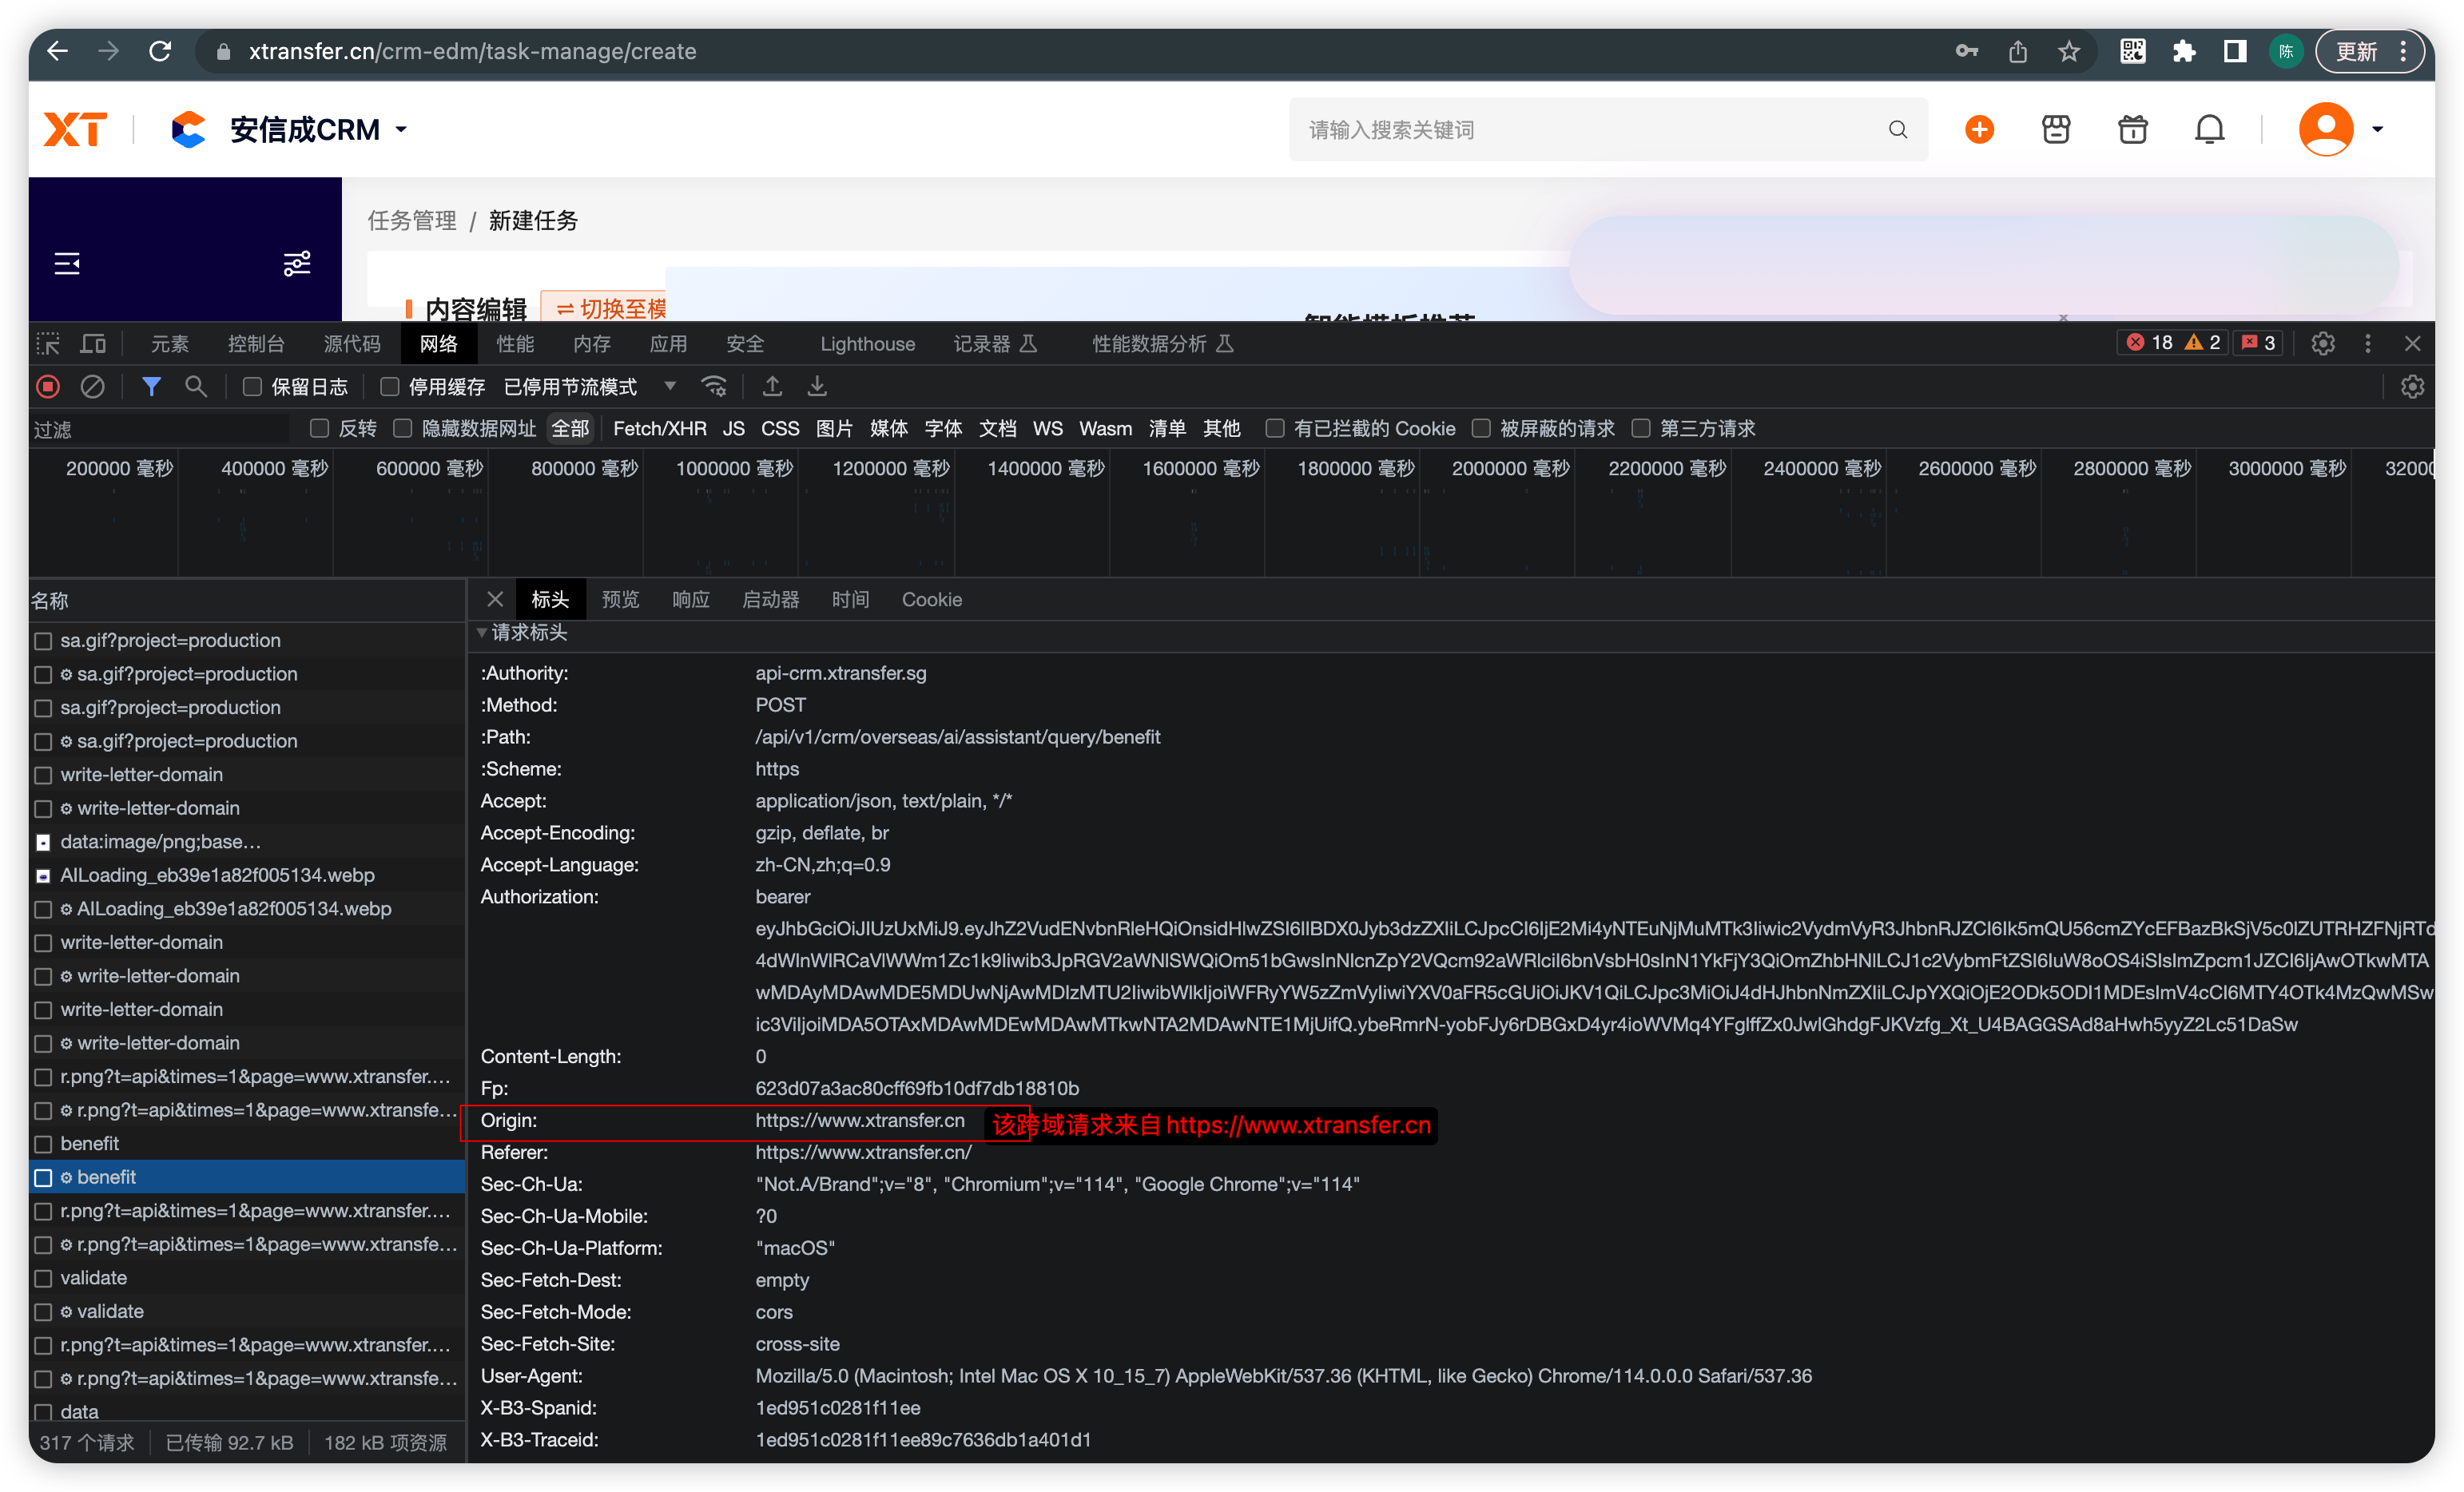Viewport: 2464px width, 1492px height.
Task: Select the validate request in list
Action: point(94,1277)
